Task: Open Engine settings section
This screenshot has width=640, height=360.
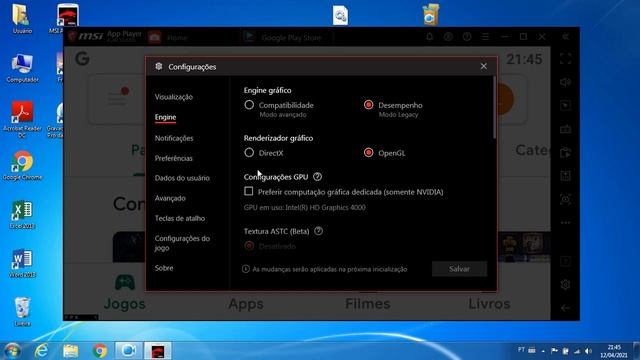Action: [165, 117]
